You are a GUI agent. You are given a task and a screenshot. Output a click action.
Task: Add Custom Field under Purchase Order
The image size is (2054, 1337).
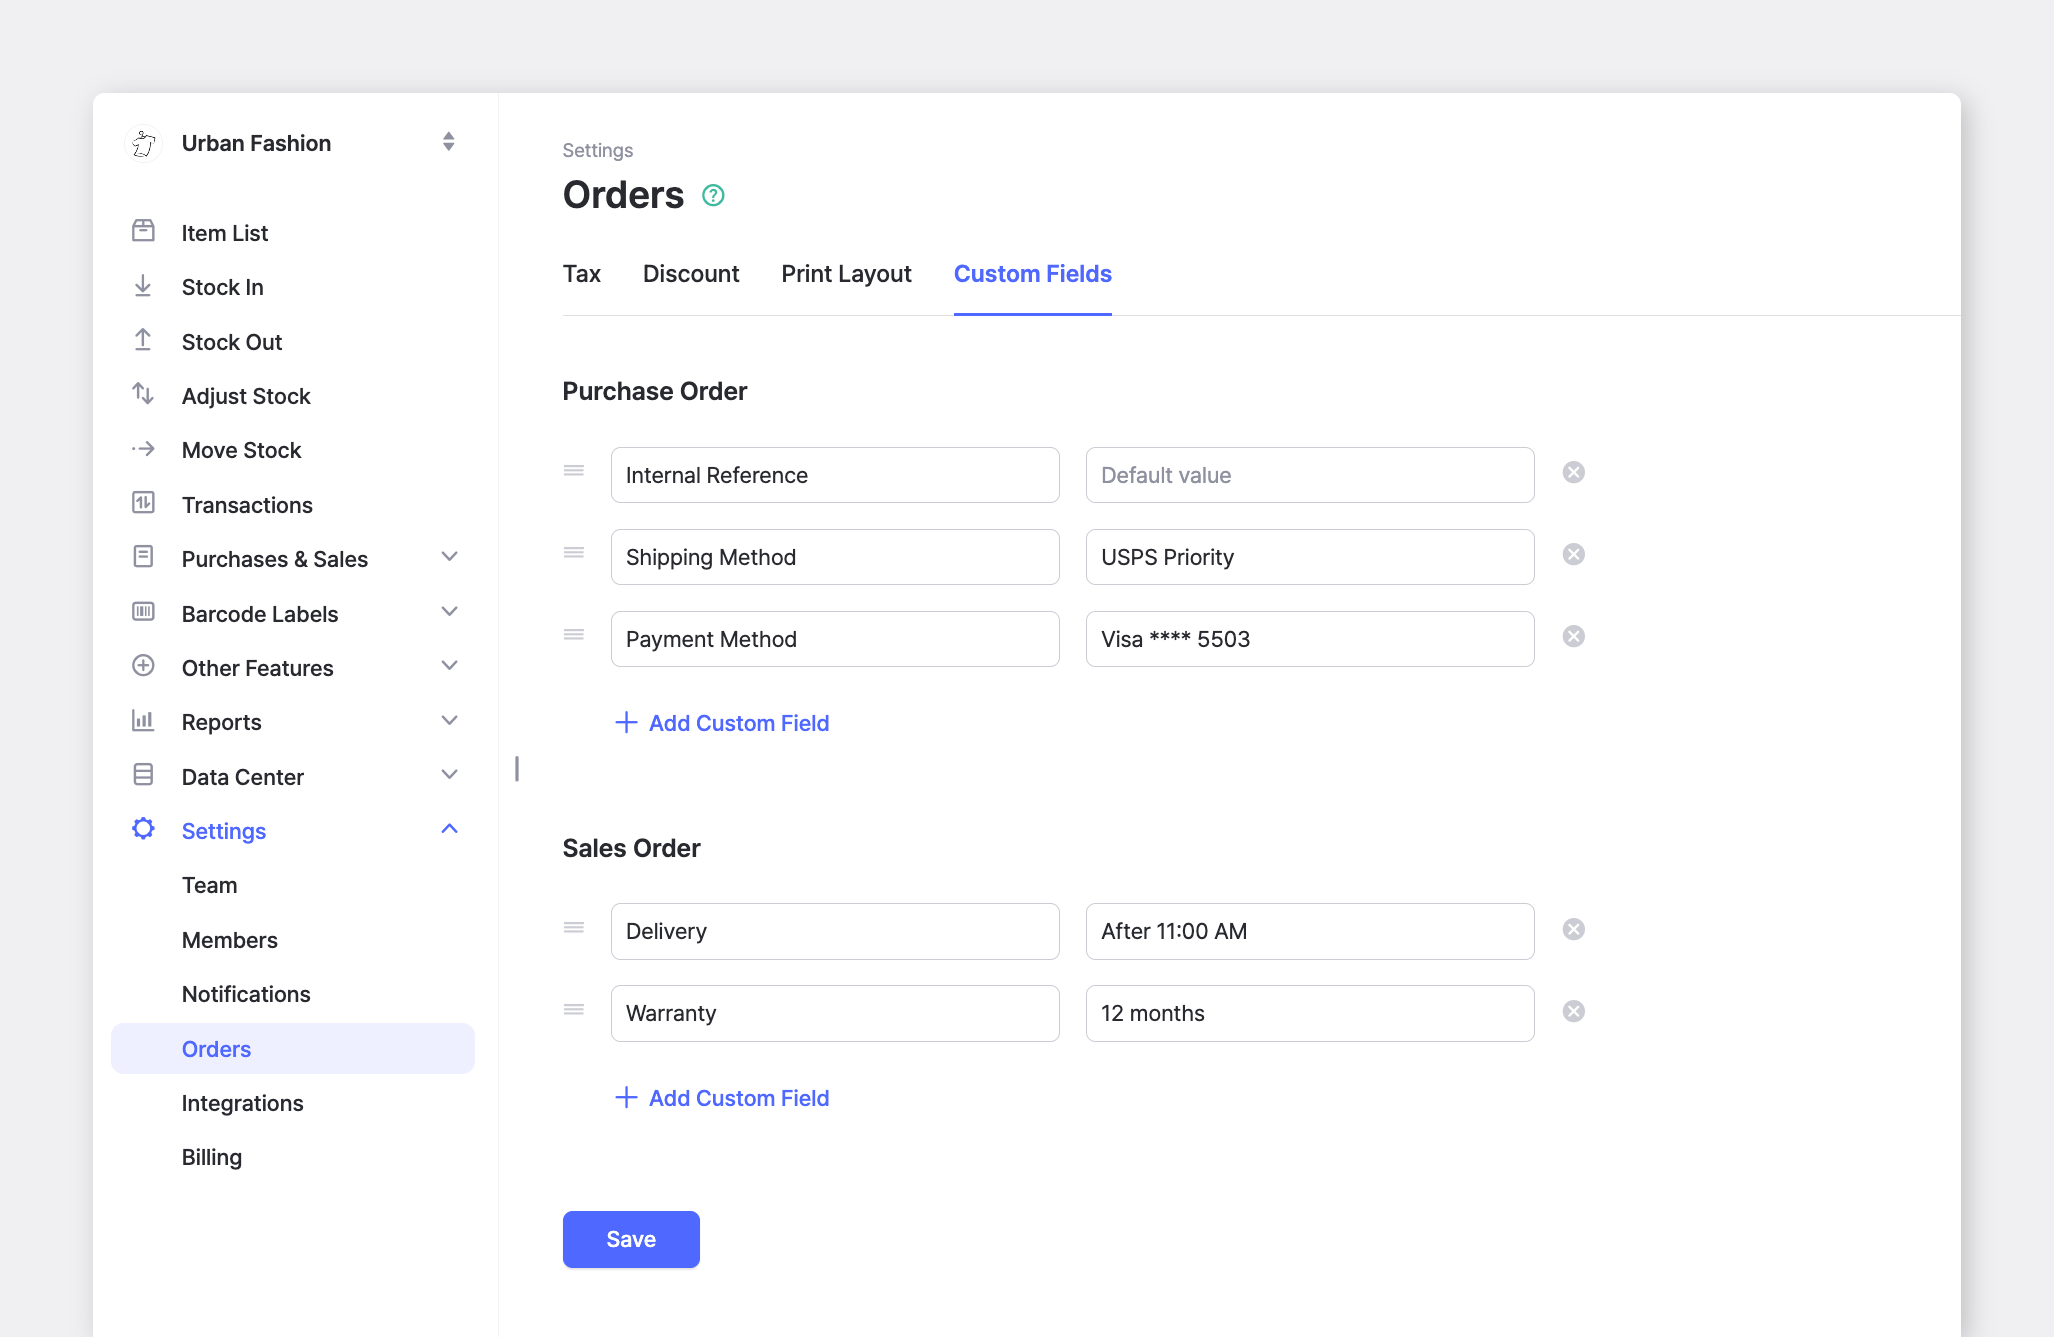pos(722,723)
